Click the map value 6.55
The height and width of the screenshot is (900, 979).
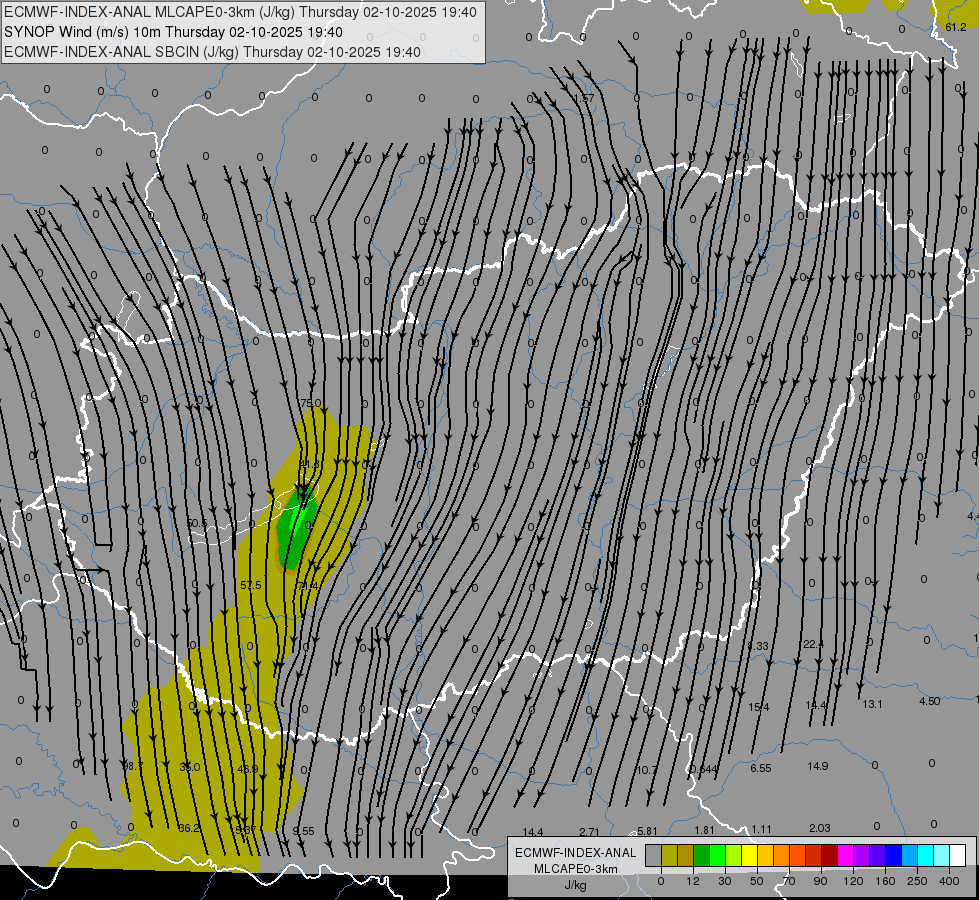(x=760, y=768)
